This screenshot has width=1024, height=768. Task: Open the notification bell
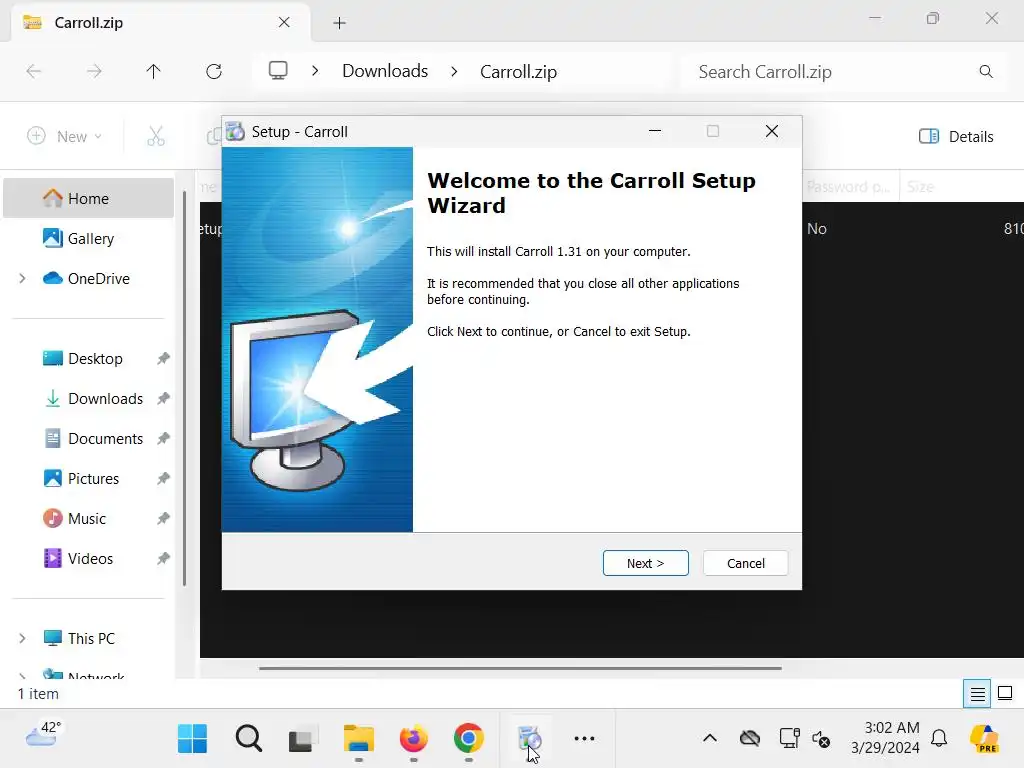pos(939,739)
